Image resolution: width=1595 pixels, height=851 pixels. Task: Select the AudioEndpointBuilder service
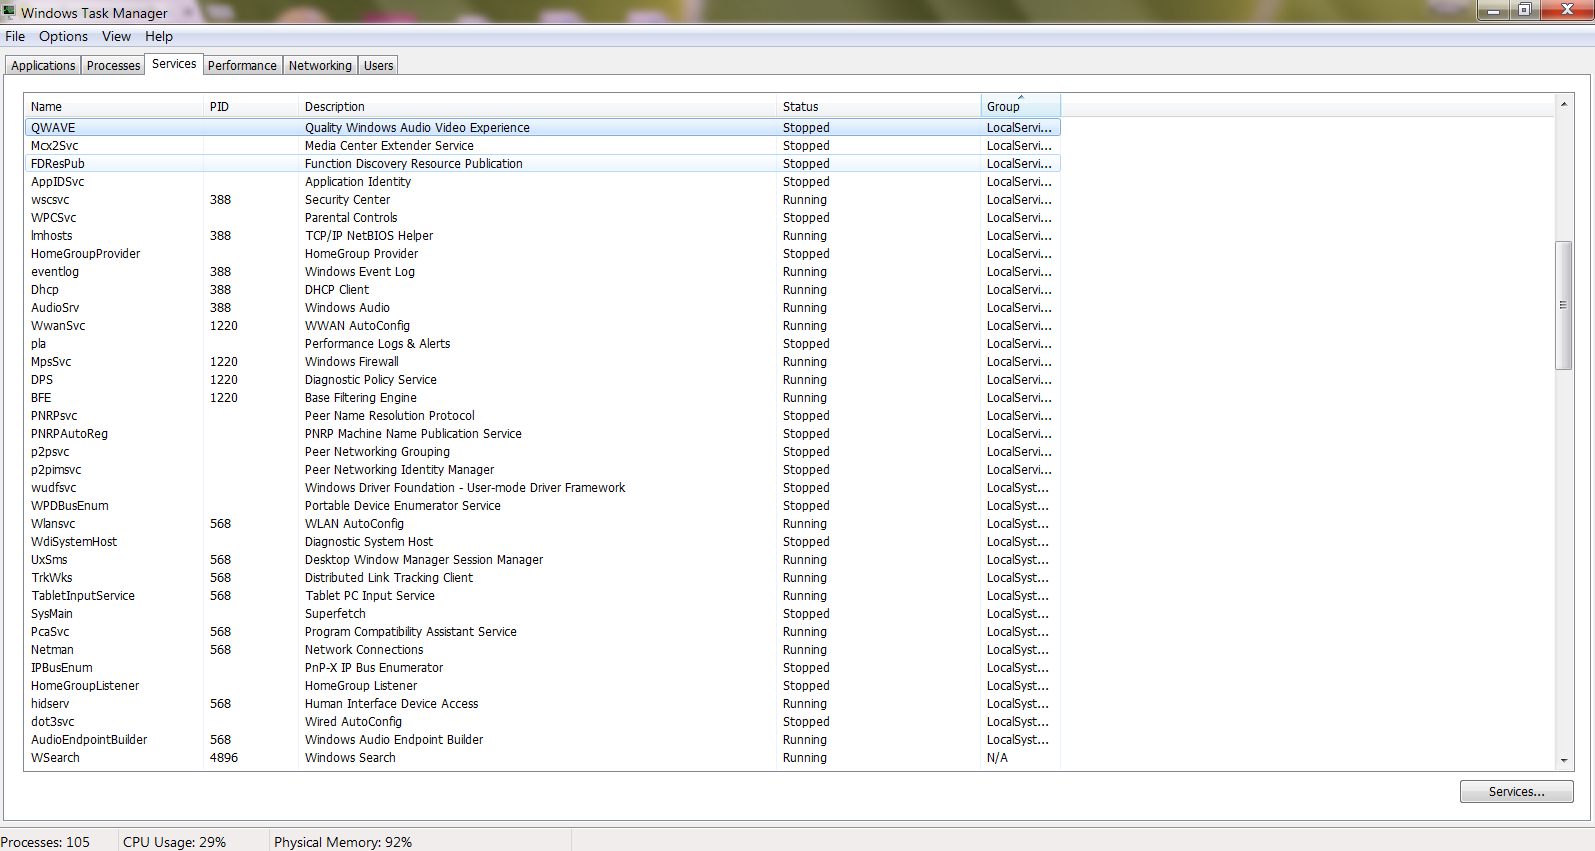542,739
